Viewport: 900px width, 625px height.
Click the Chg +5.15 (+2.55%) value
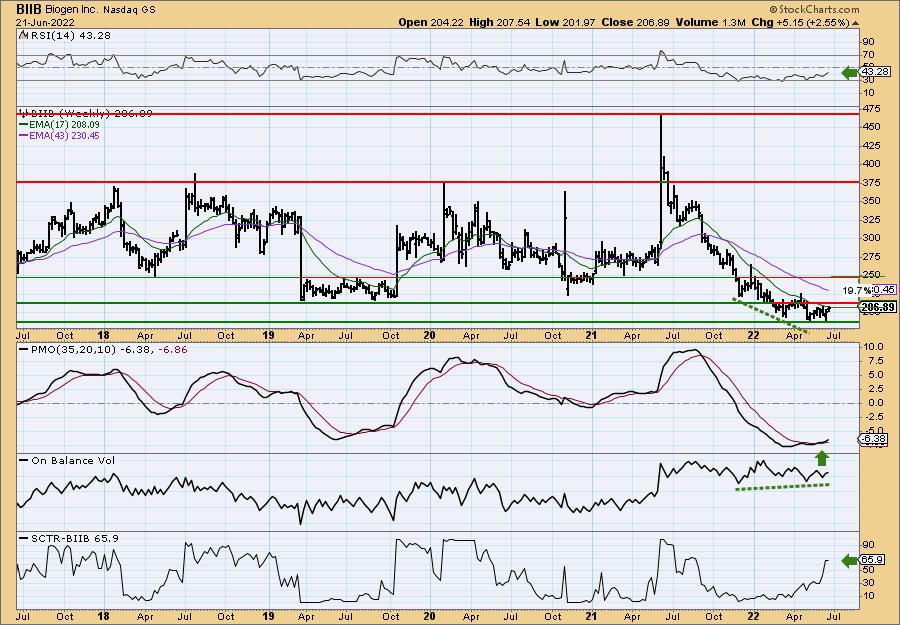tap(801, 22)
